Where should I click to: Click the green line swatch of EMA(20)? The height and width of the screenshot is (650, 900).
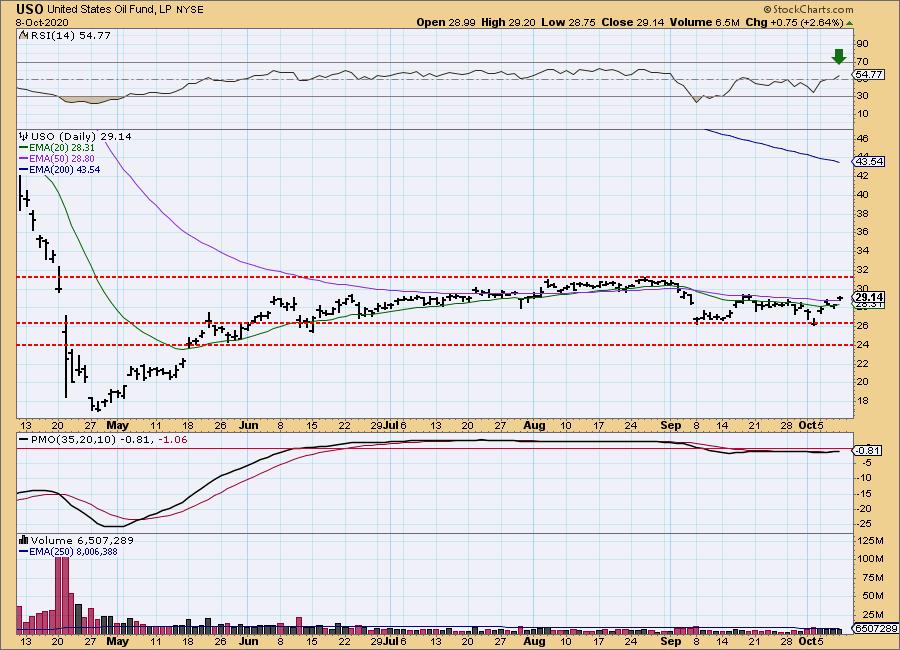point(24,148)
